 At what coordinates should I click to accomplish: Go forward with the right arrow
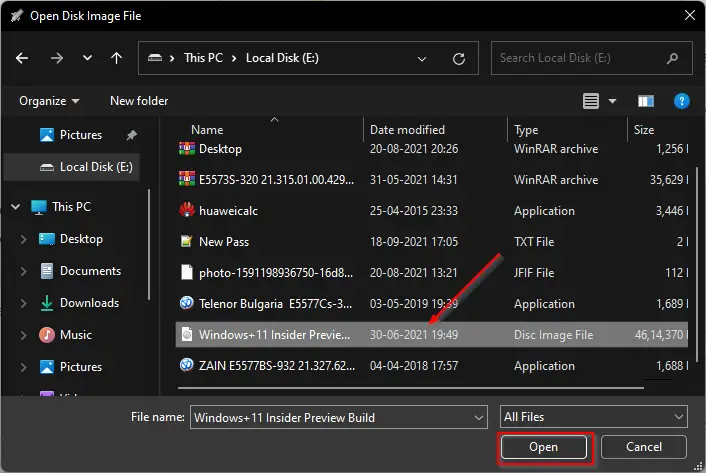coord(57,58)
